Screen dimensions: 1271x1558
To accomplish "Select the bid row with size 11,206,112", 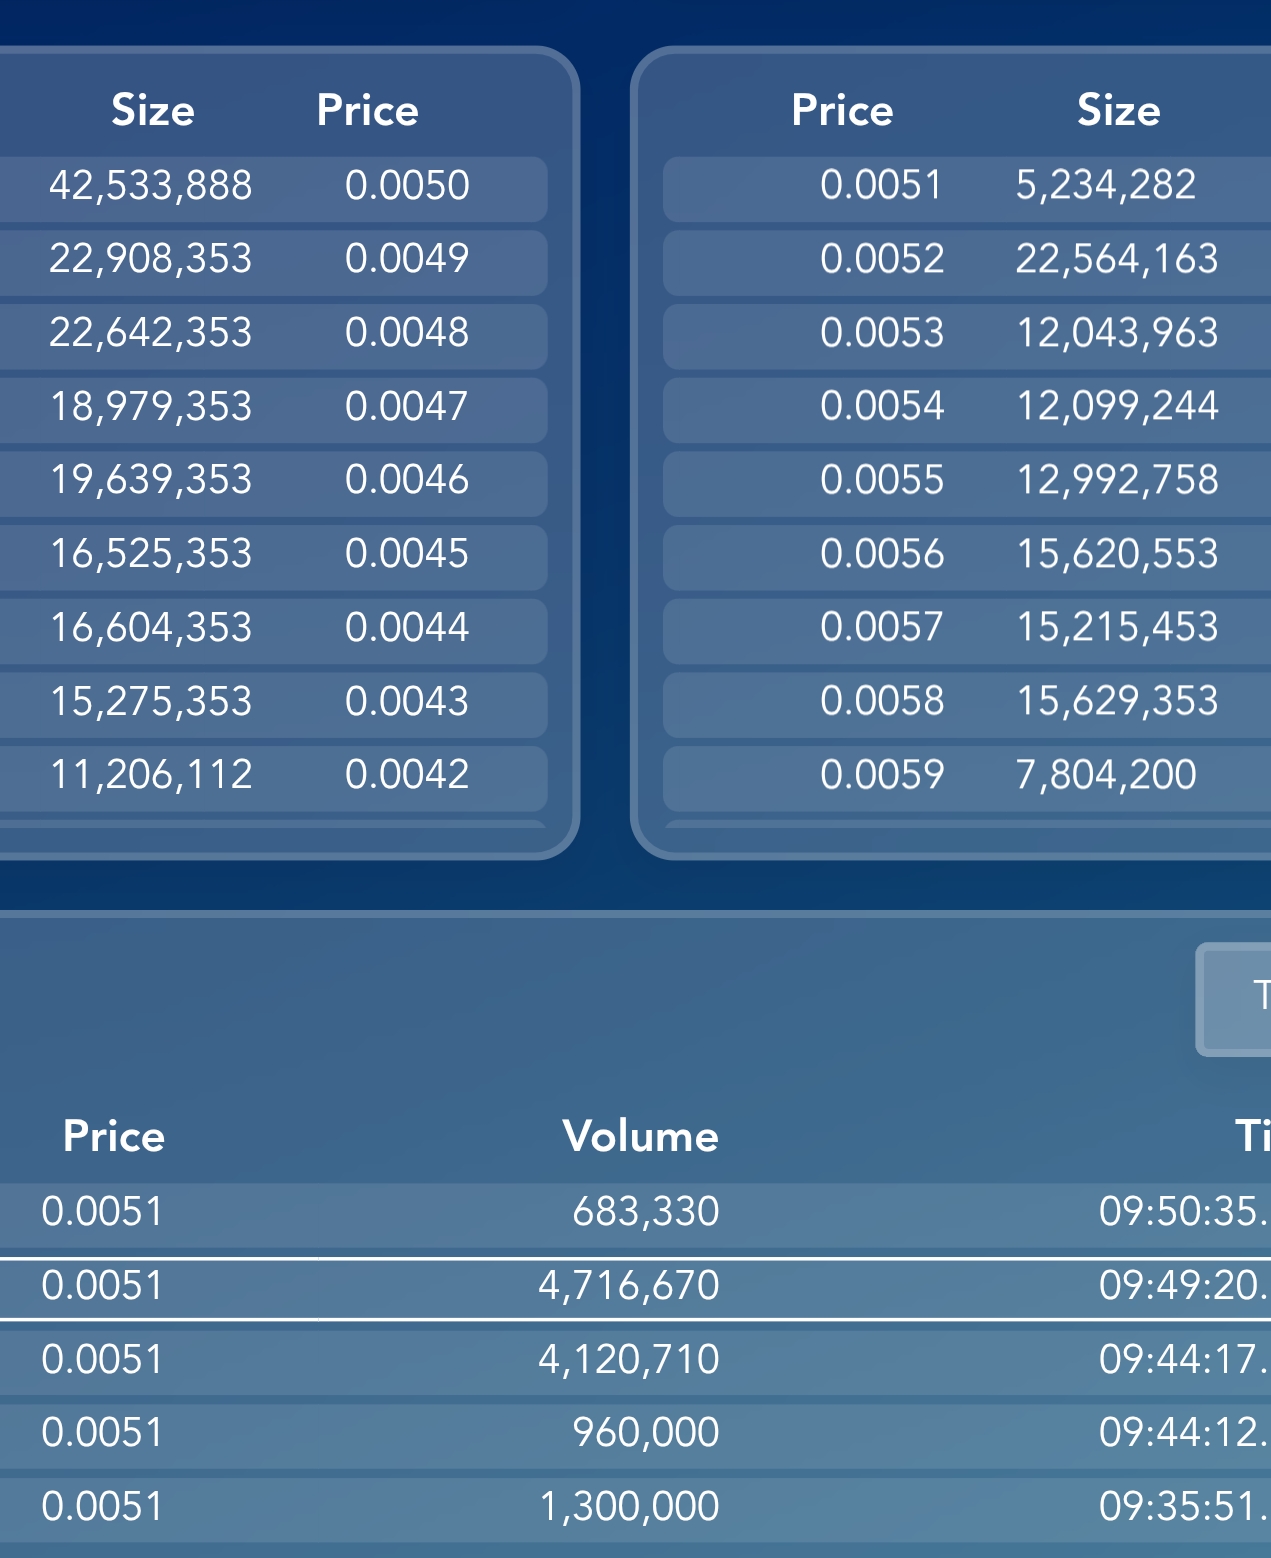I will coord(151,775).
